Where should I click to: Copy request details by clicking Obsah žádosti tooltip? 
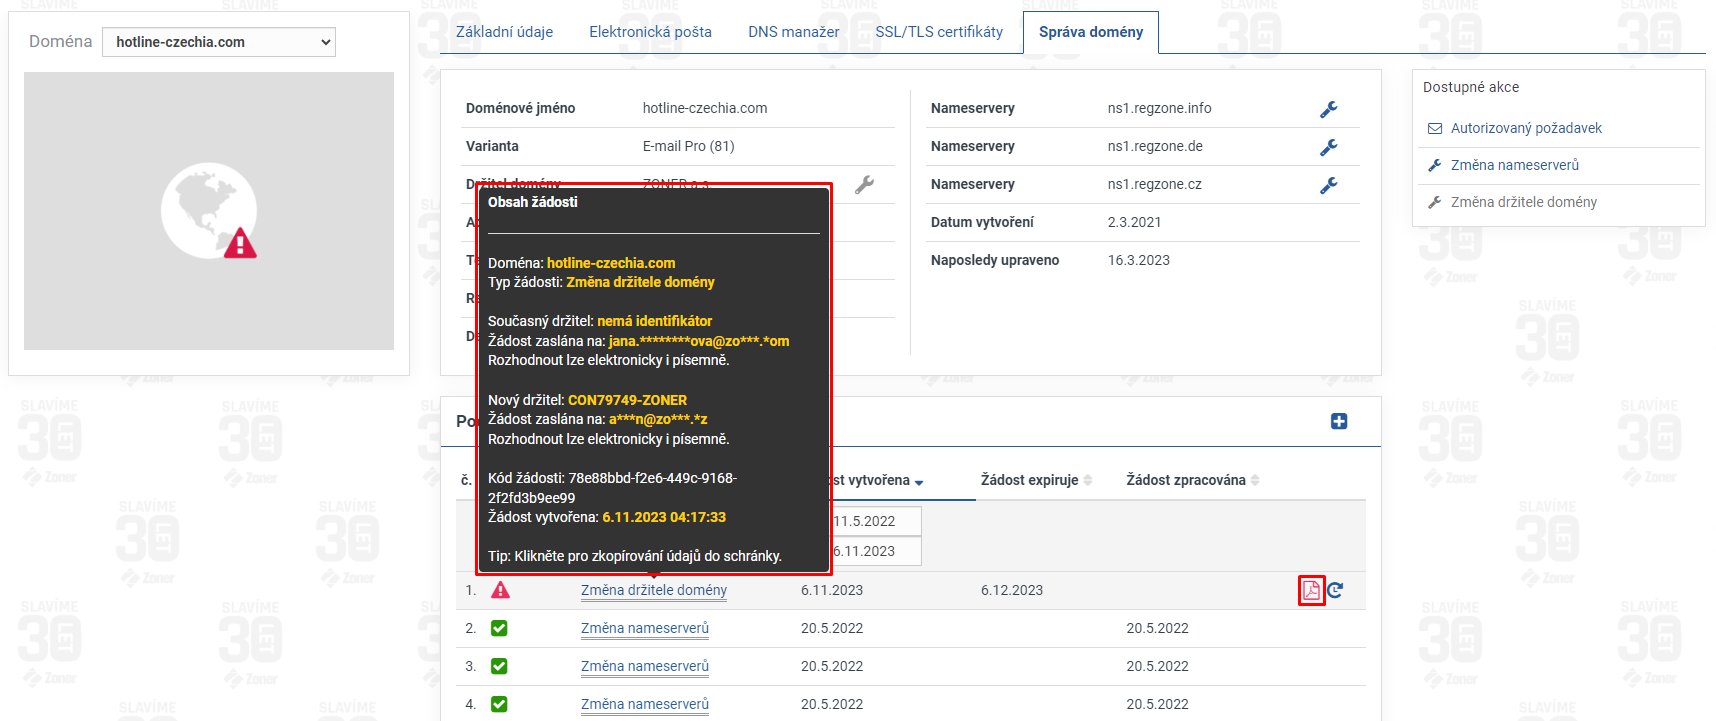pyautogui.click(x=654, y=378)
